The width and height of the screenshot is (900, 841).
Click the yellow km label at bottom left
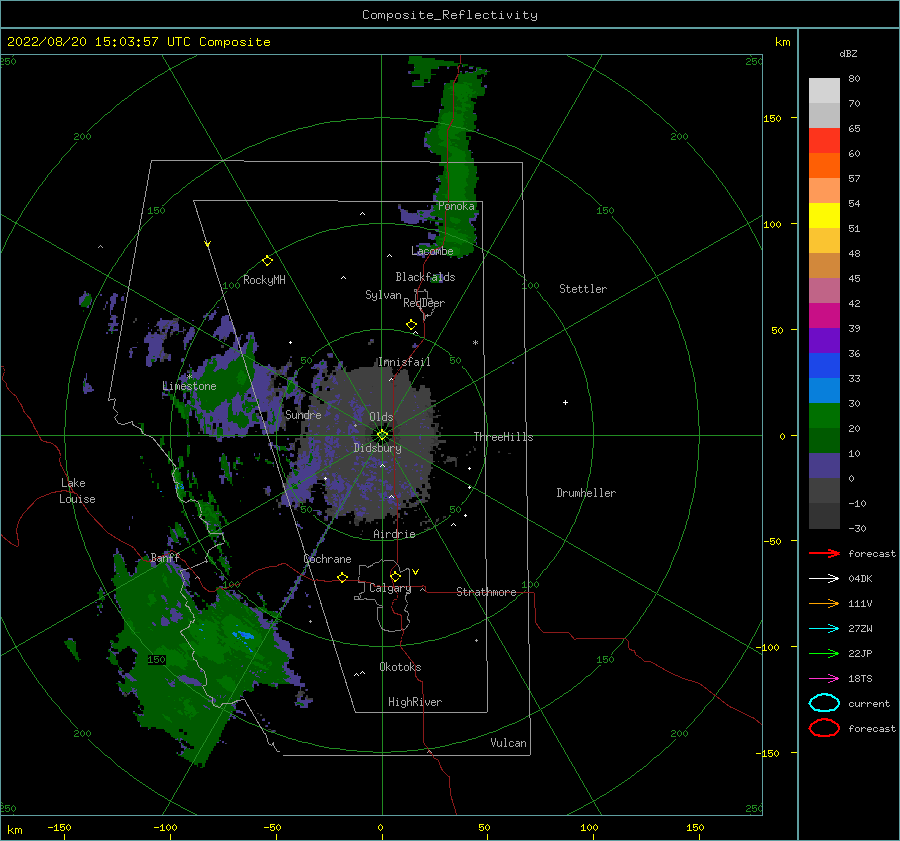tap(14, 830)
